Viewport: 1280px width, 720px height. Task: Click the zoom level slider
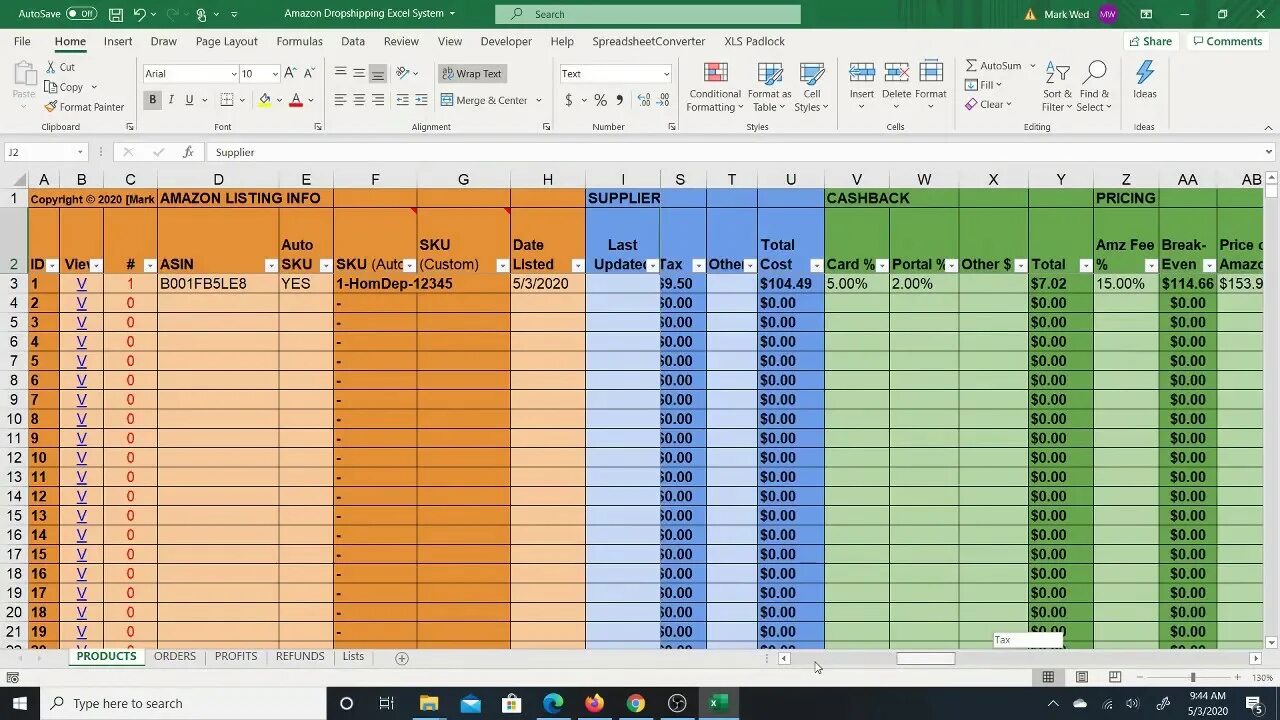tap(1192, 678)
